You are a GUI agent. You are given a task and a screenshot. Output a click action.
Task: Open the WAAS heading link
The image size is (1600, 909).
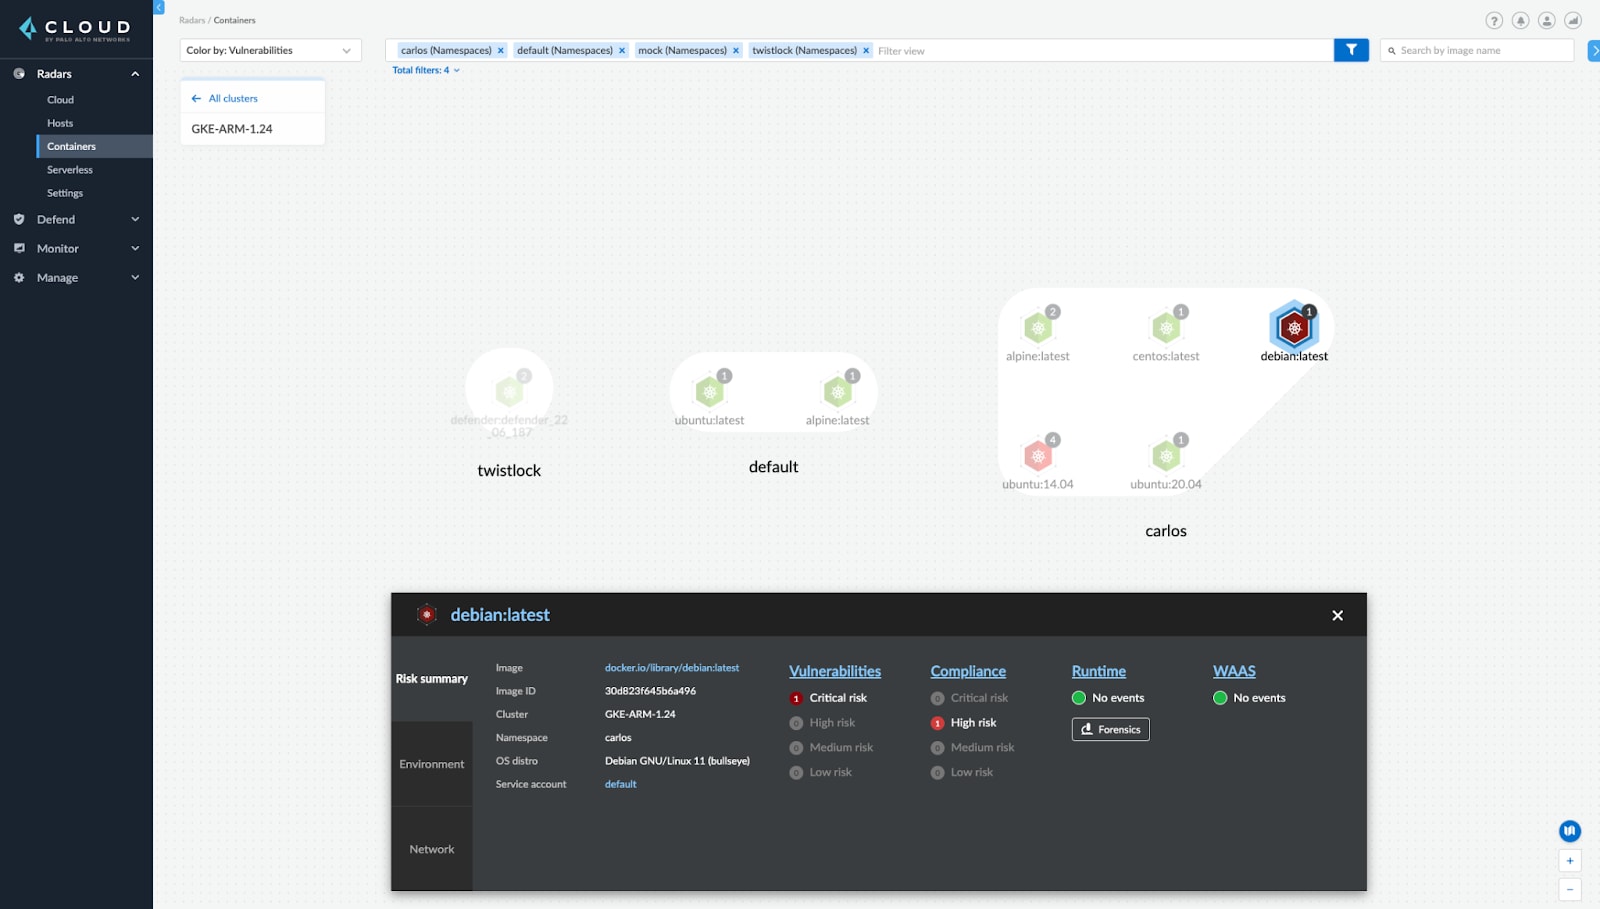point(1234,671)
